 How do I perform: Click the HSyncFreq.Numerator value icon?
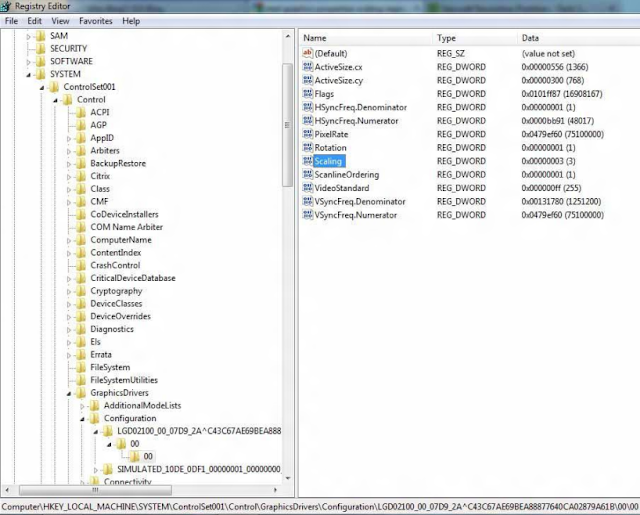[x=308, y=120]
